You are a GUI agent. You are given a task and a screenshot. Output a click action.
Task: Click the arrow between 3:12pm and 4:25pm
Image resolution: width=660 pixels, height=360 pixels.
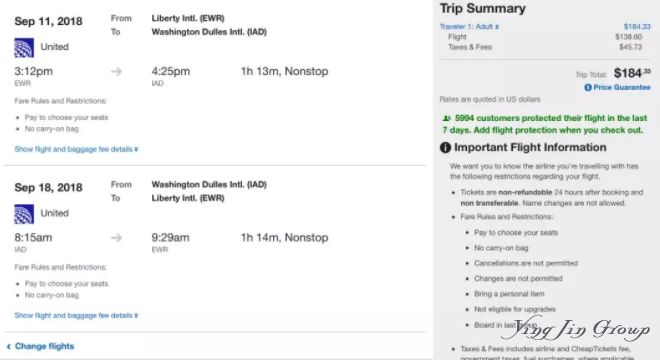[x=117, y=72]
